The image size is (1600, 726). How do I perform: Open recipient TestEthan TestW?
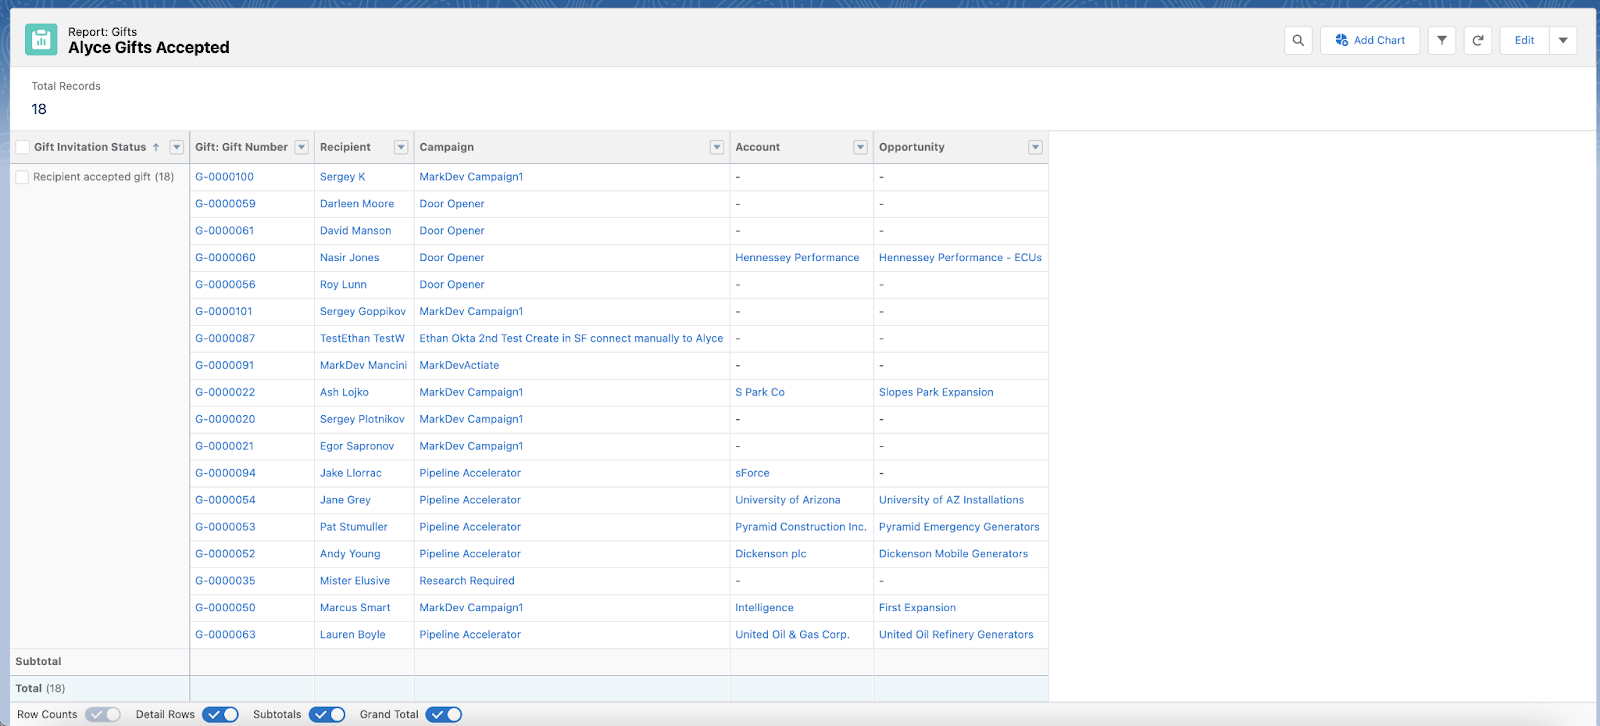click(362, 339)
